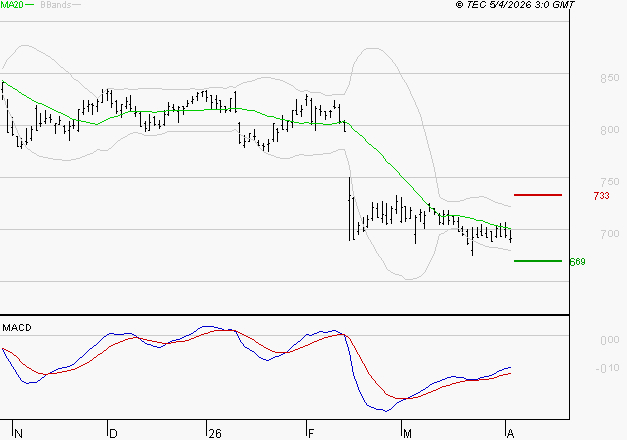Click the BBands legend label

tap(56, 4)
